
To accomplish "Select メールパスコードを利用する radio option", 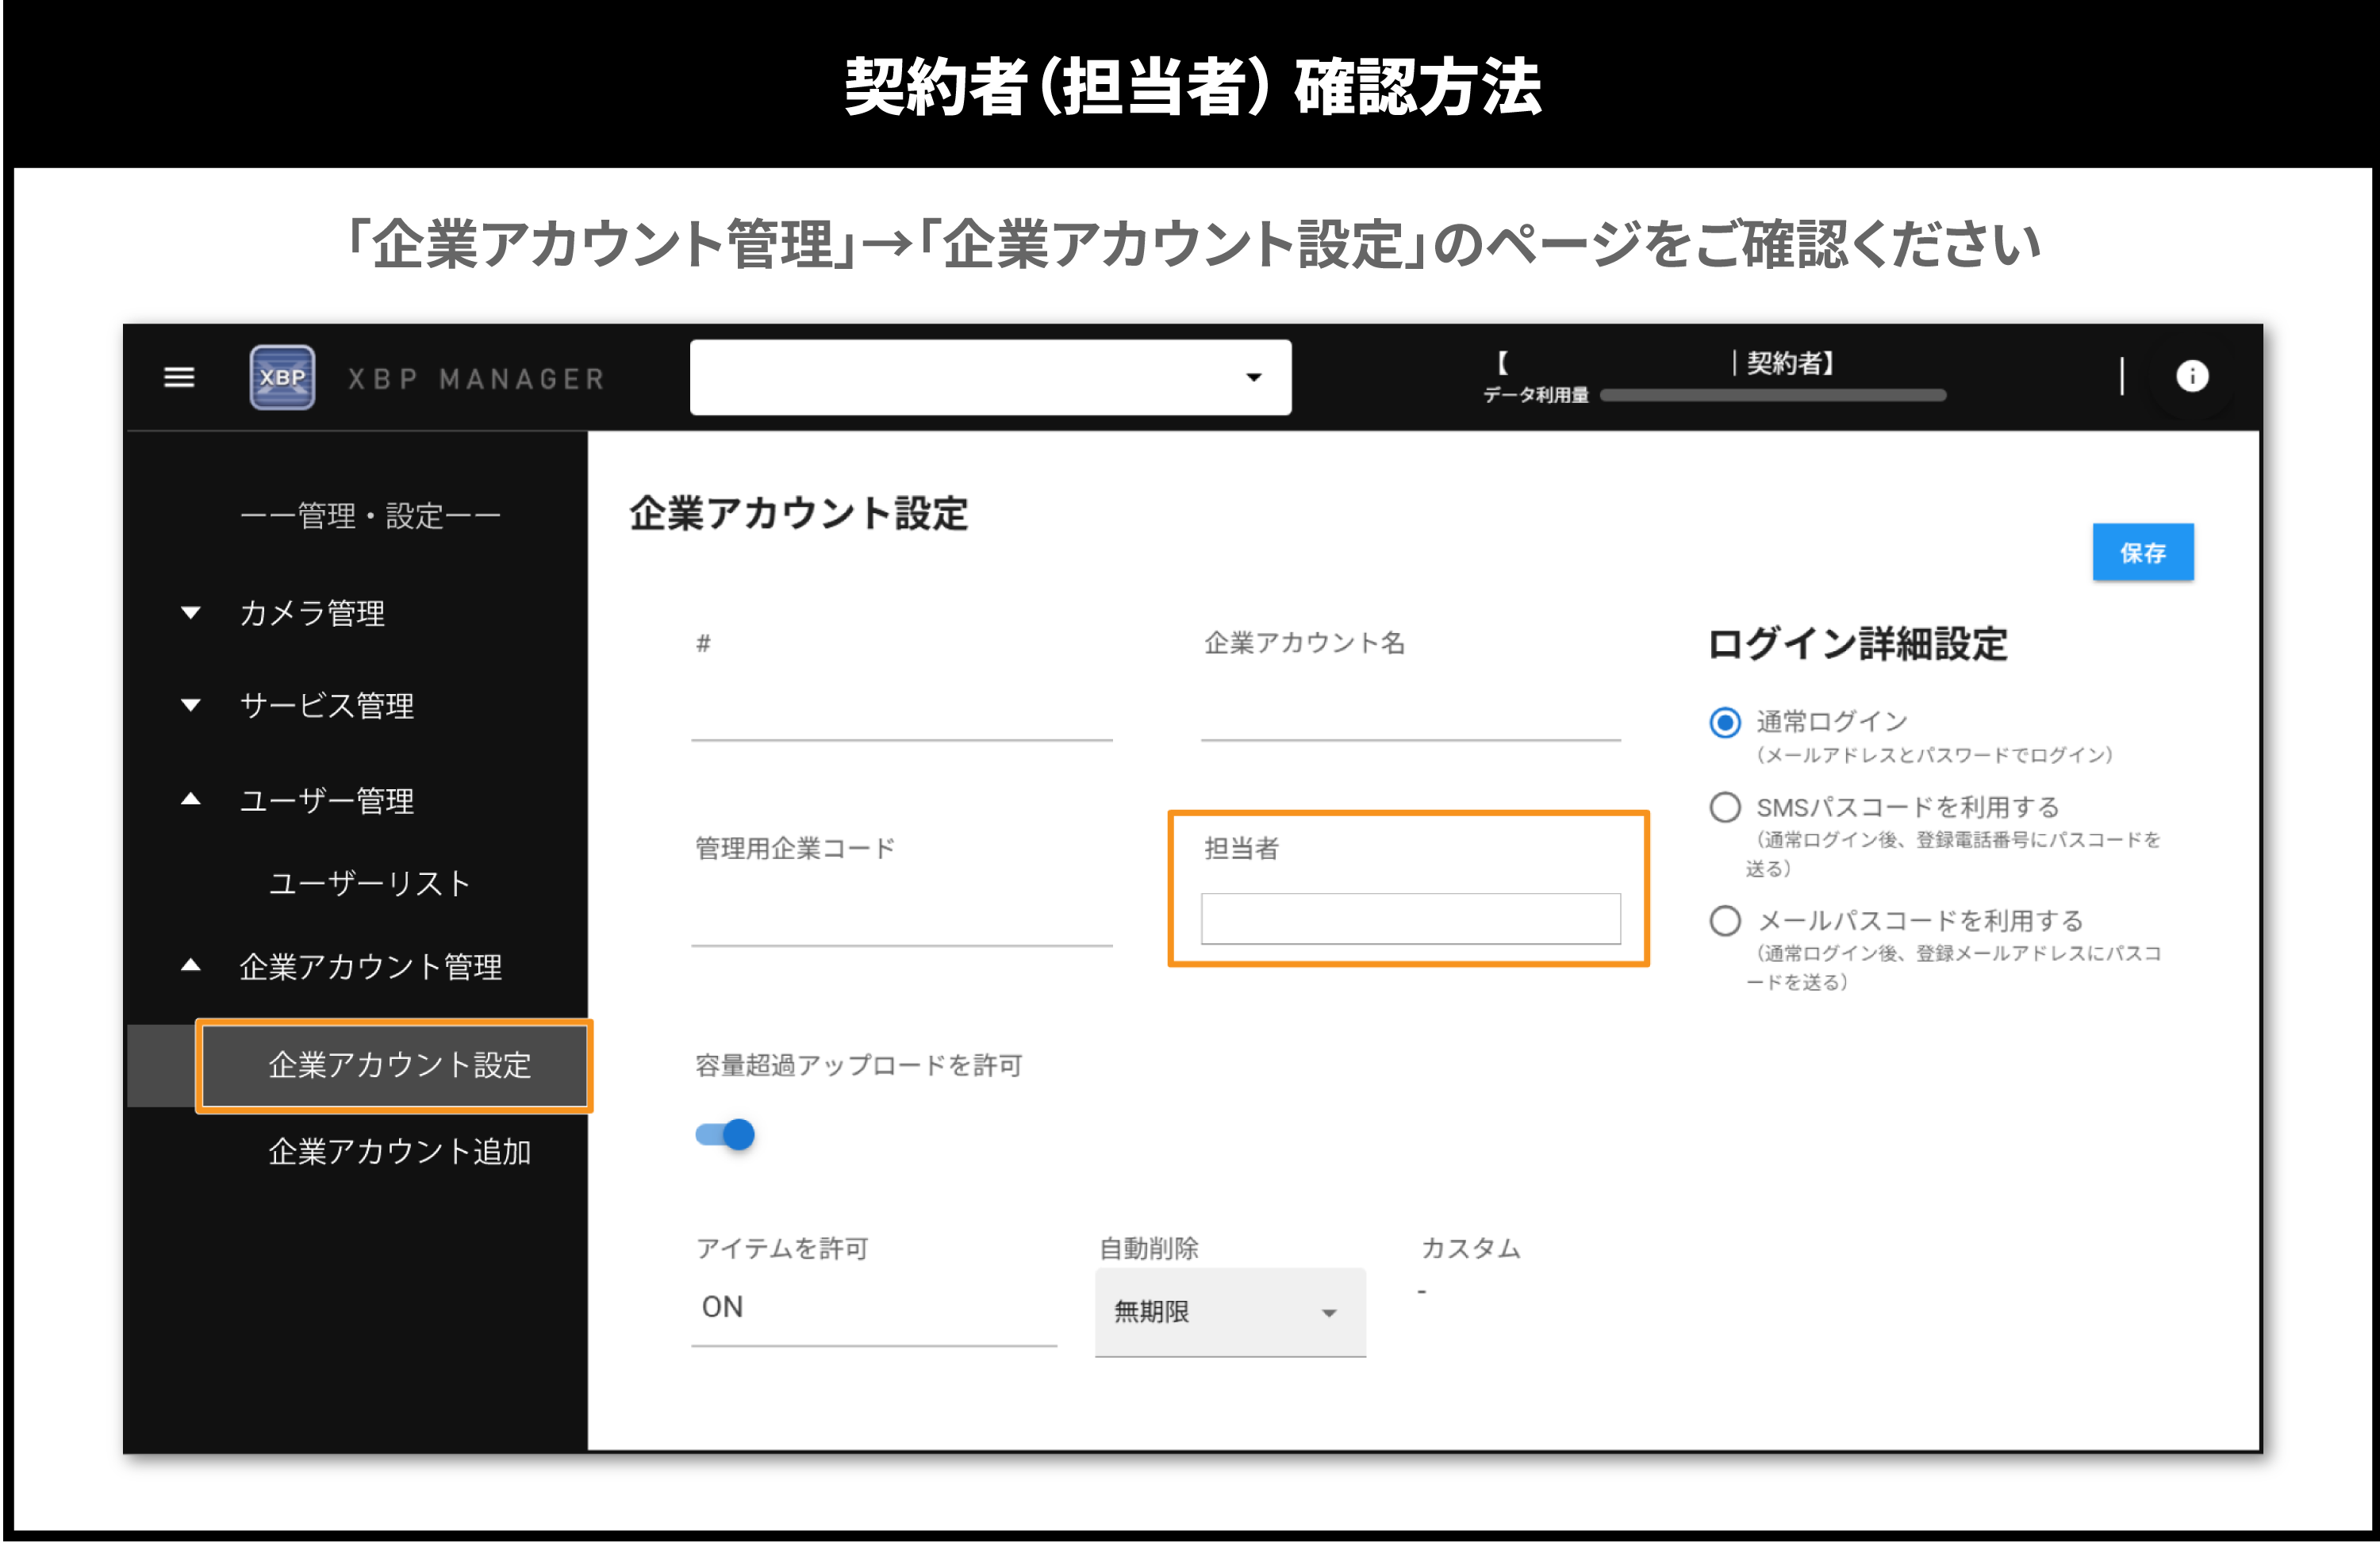I will [1725, 920].
